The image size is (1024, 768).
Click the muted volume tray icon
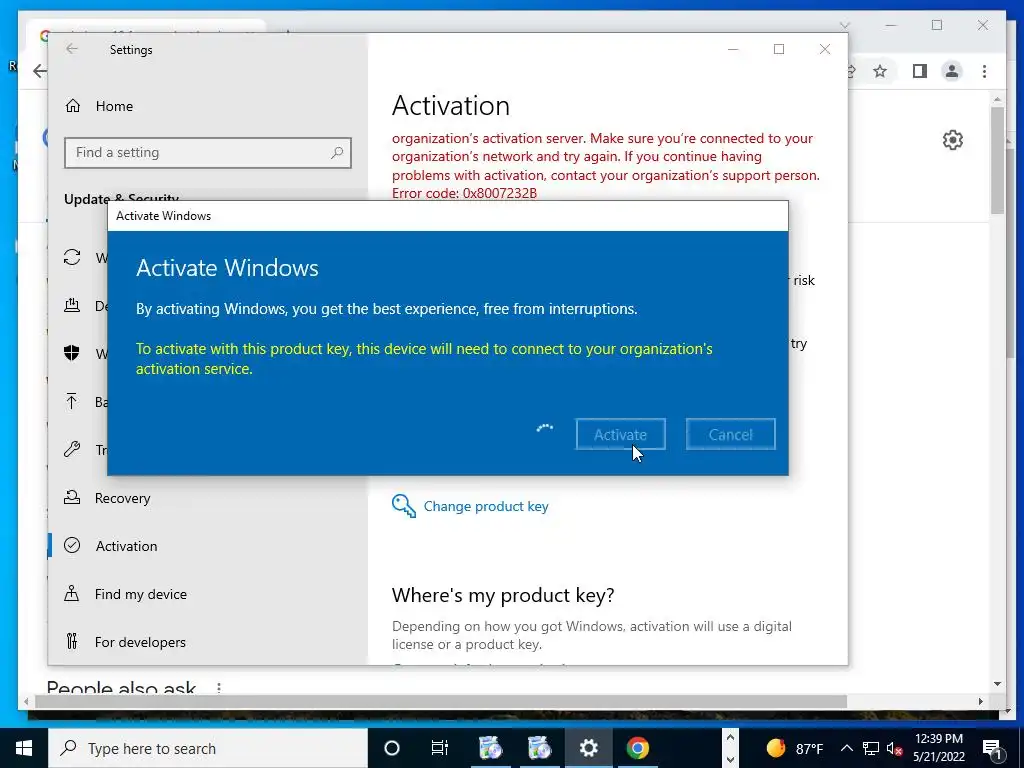click(894, 748)
